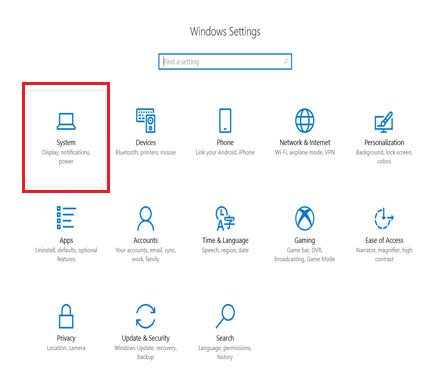Viewport: 440px width, 390px height.
Task: Open the Update & Security arrows icon
Action: pyautogui.click(x=146, y=316)
